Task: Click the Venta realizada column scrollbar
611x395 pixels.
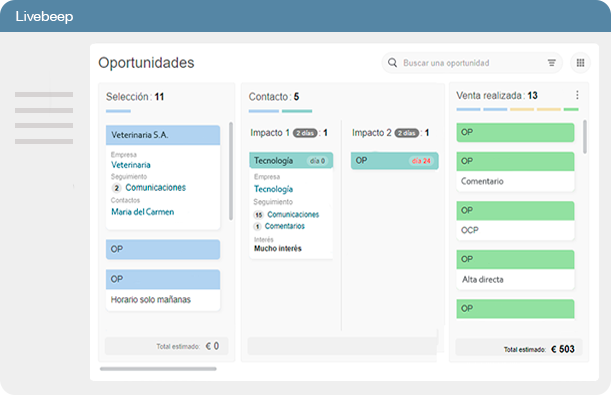Action: tap(585, 137)
